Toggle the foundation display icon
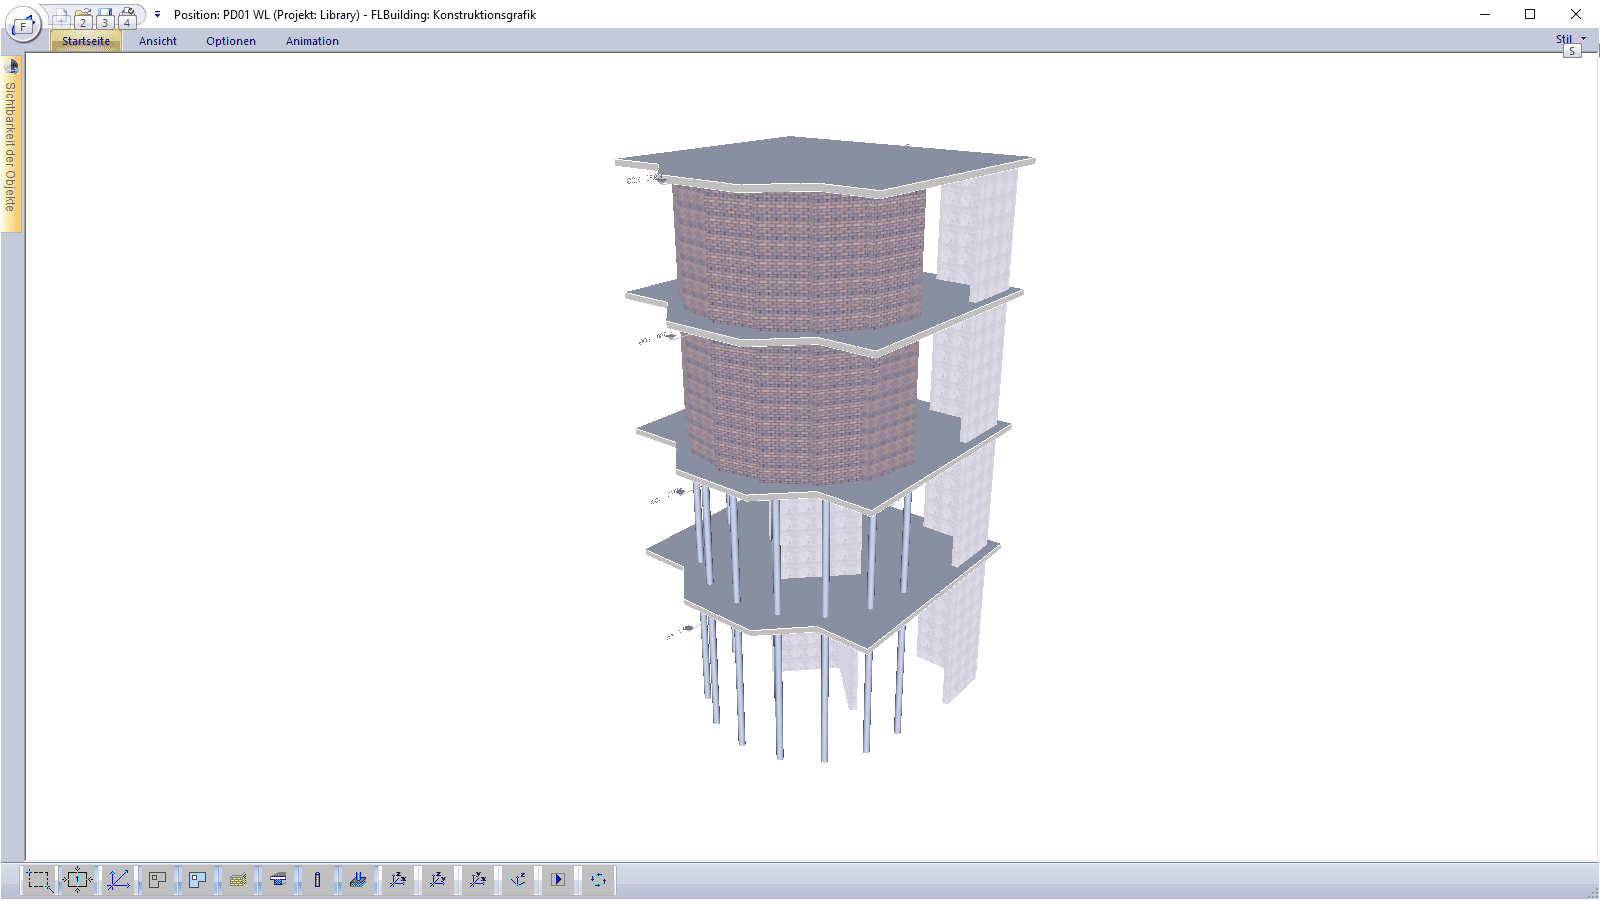The width and height of the screenshot is (1600, 900). coord(358,880)
